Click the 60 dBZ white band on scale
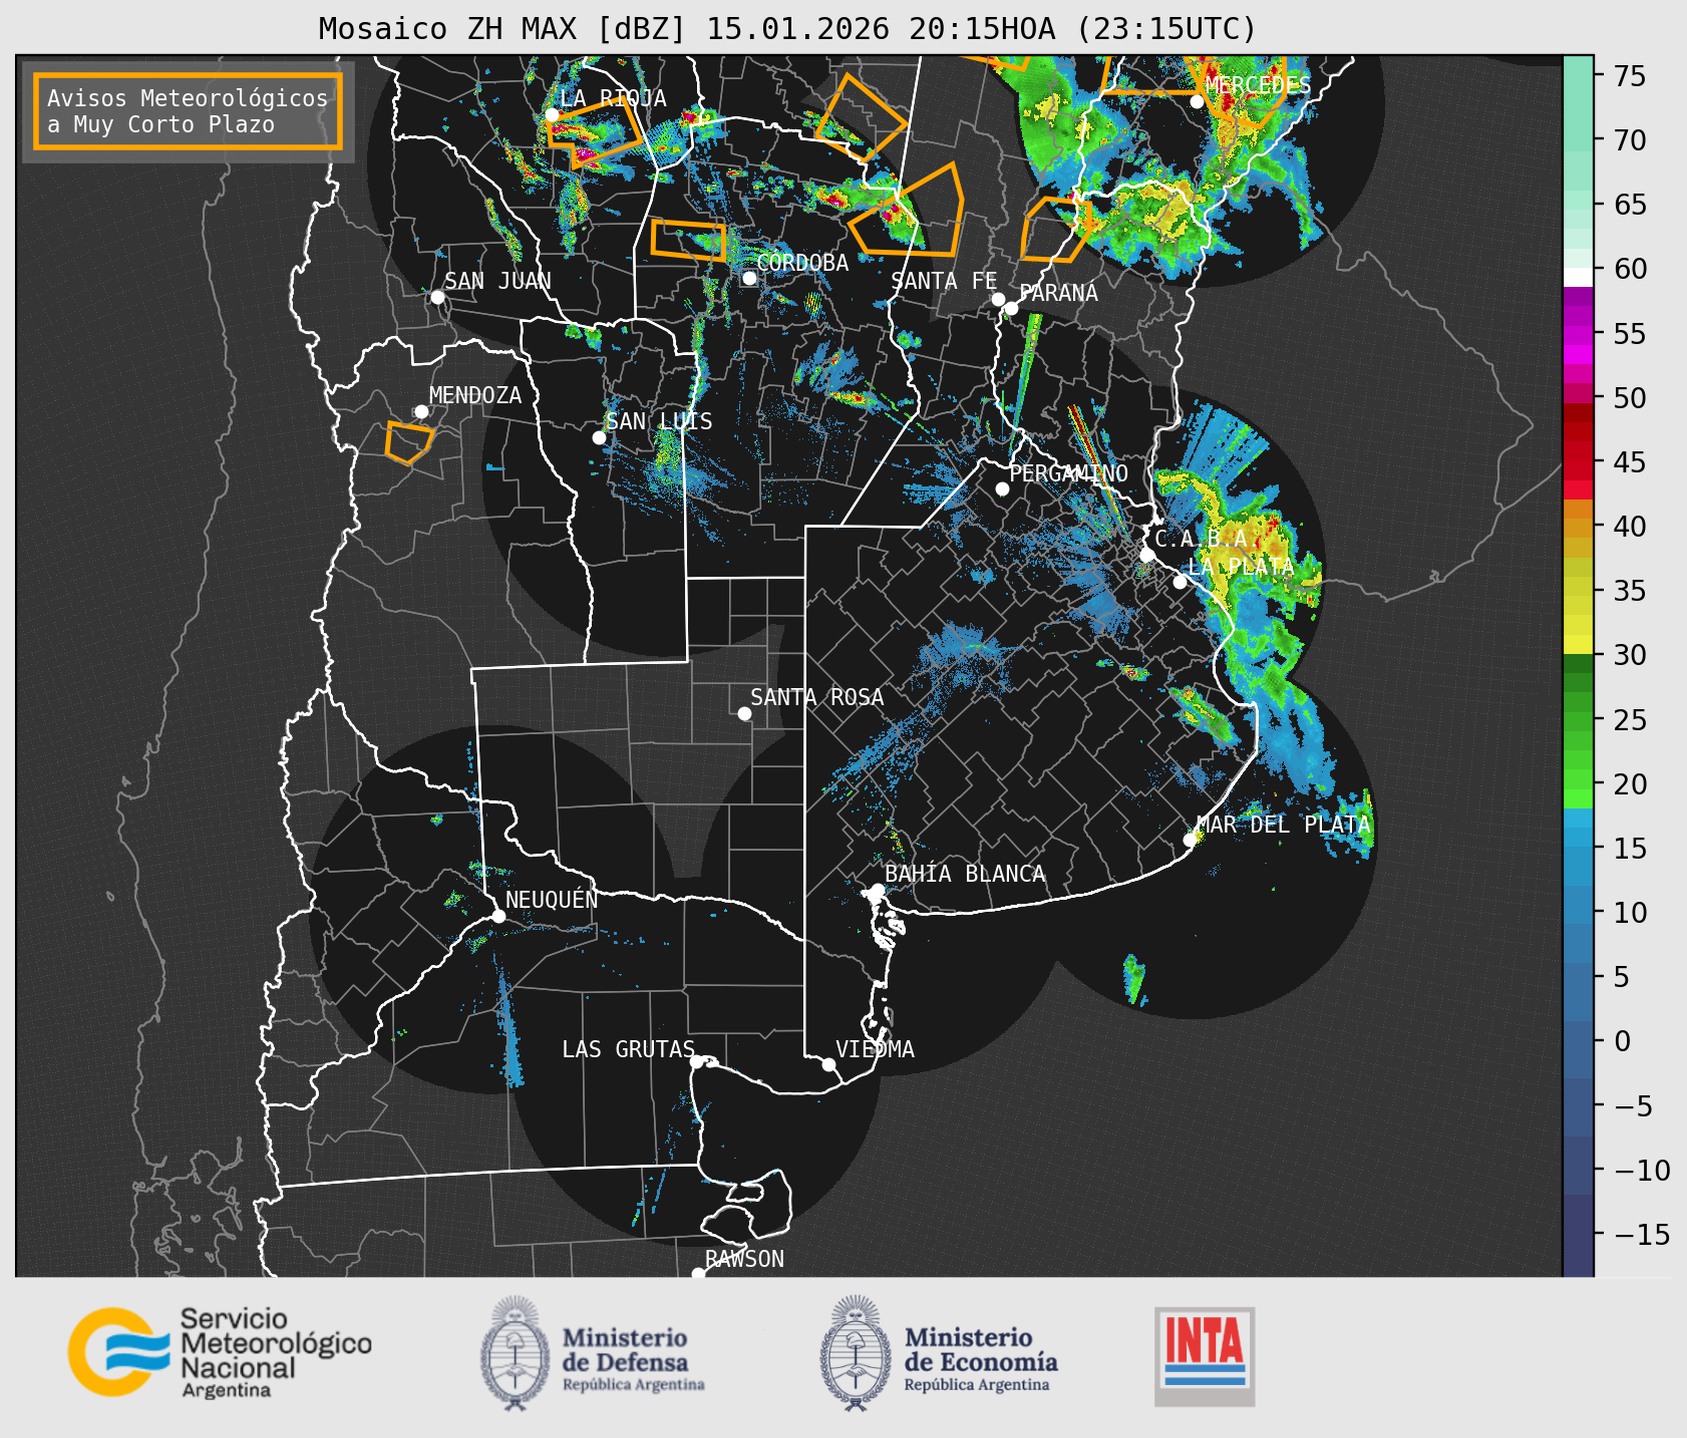 [x=1578, y=276]
